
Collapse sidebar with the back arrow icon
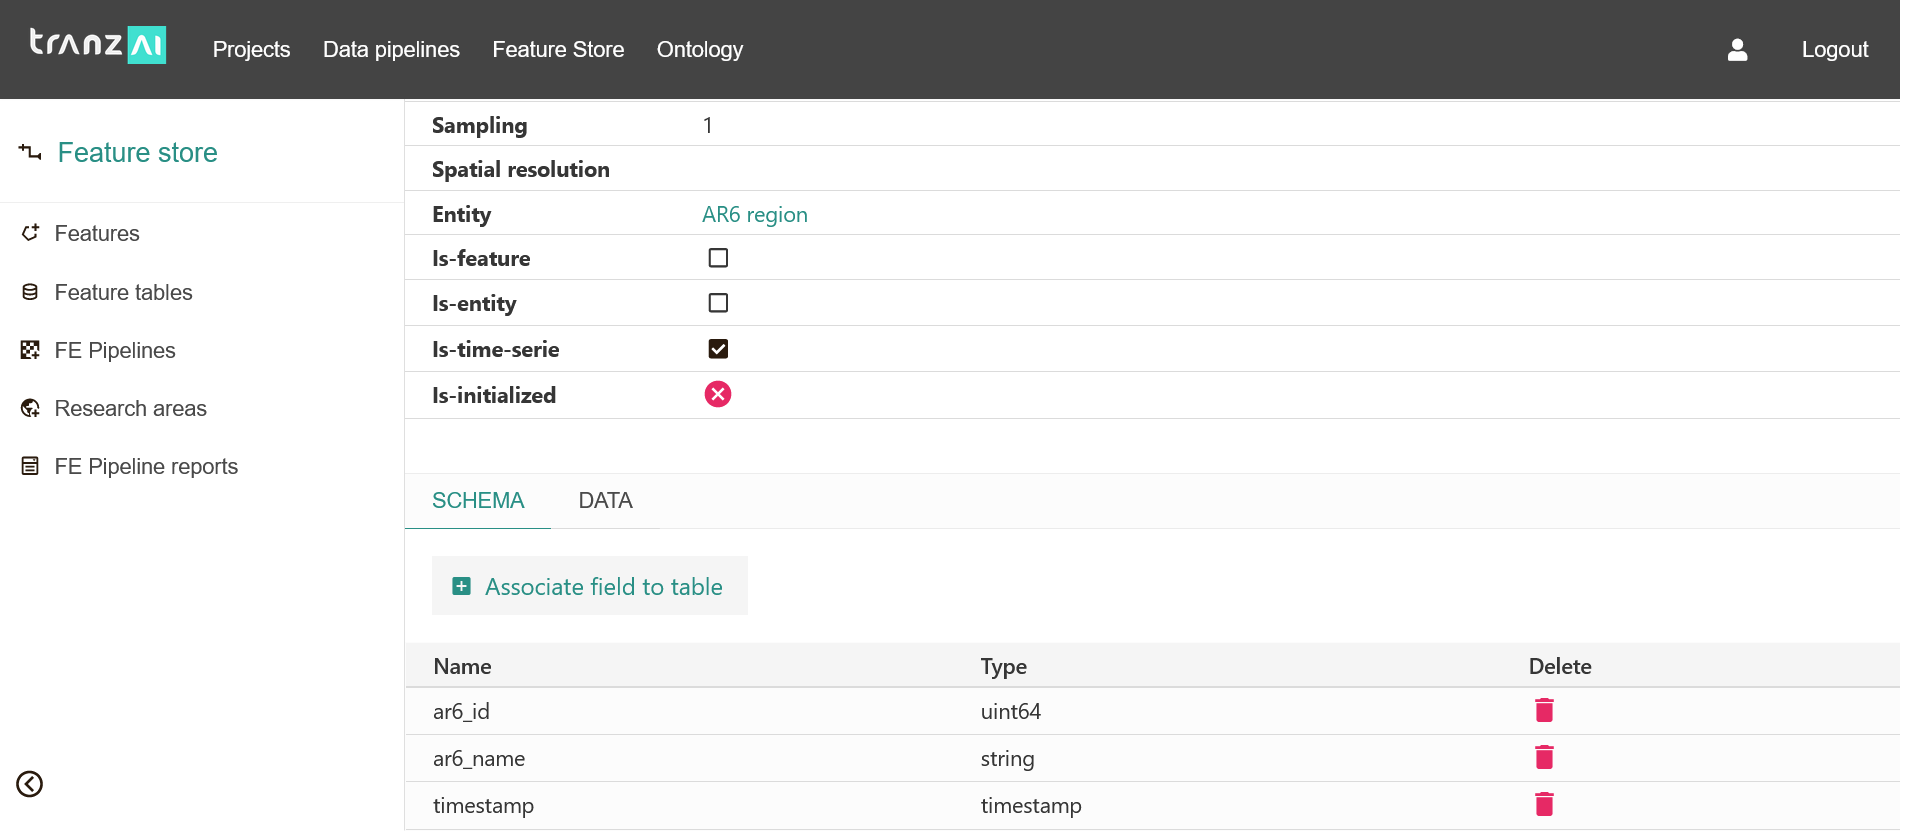(x=30, y=784)
